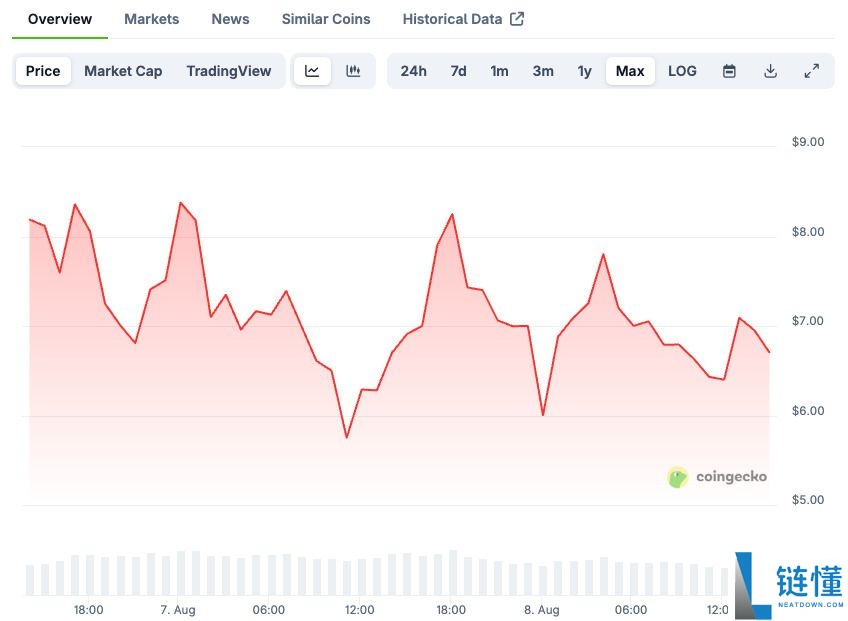Download chart data icon
The width and height of the screenshot is (848, 621).
(770, 71)
